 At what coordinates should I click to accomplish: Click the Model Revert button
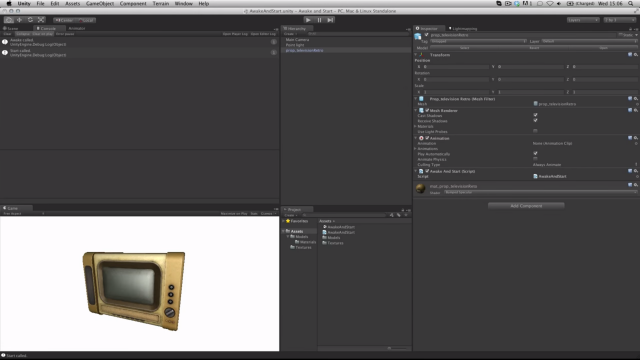(534, 48)
